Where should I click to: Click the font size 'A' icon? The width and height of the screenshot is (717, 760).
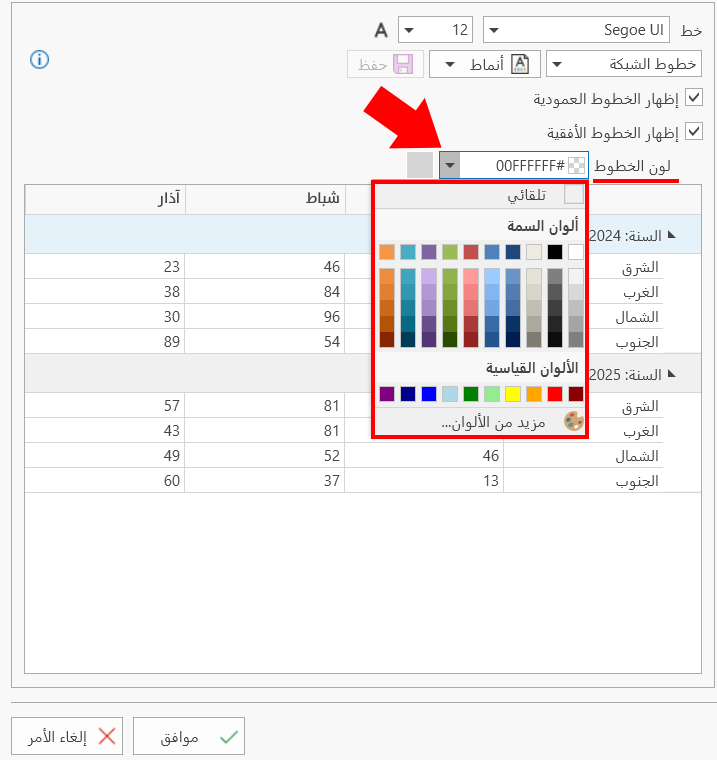(382, 30)
